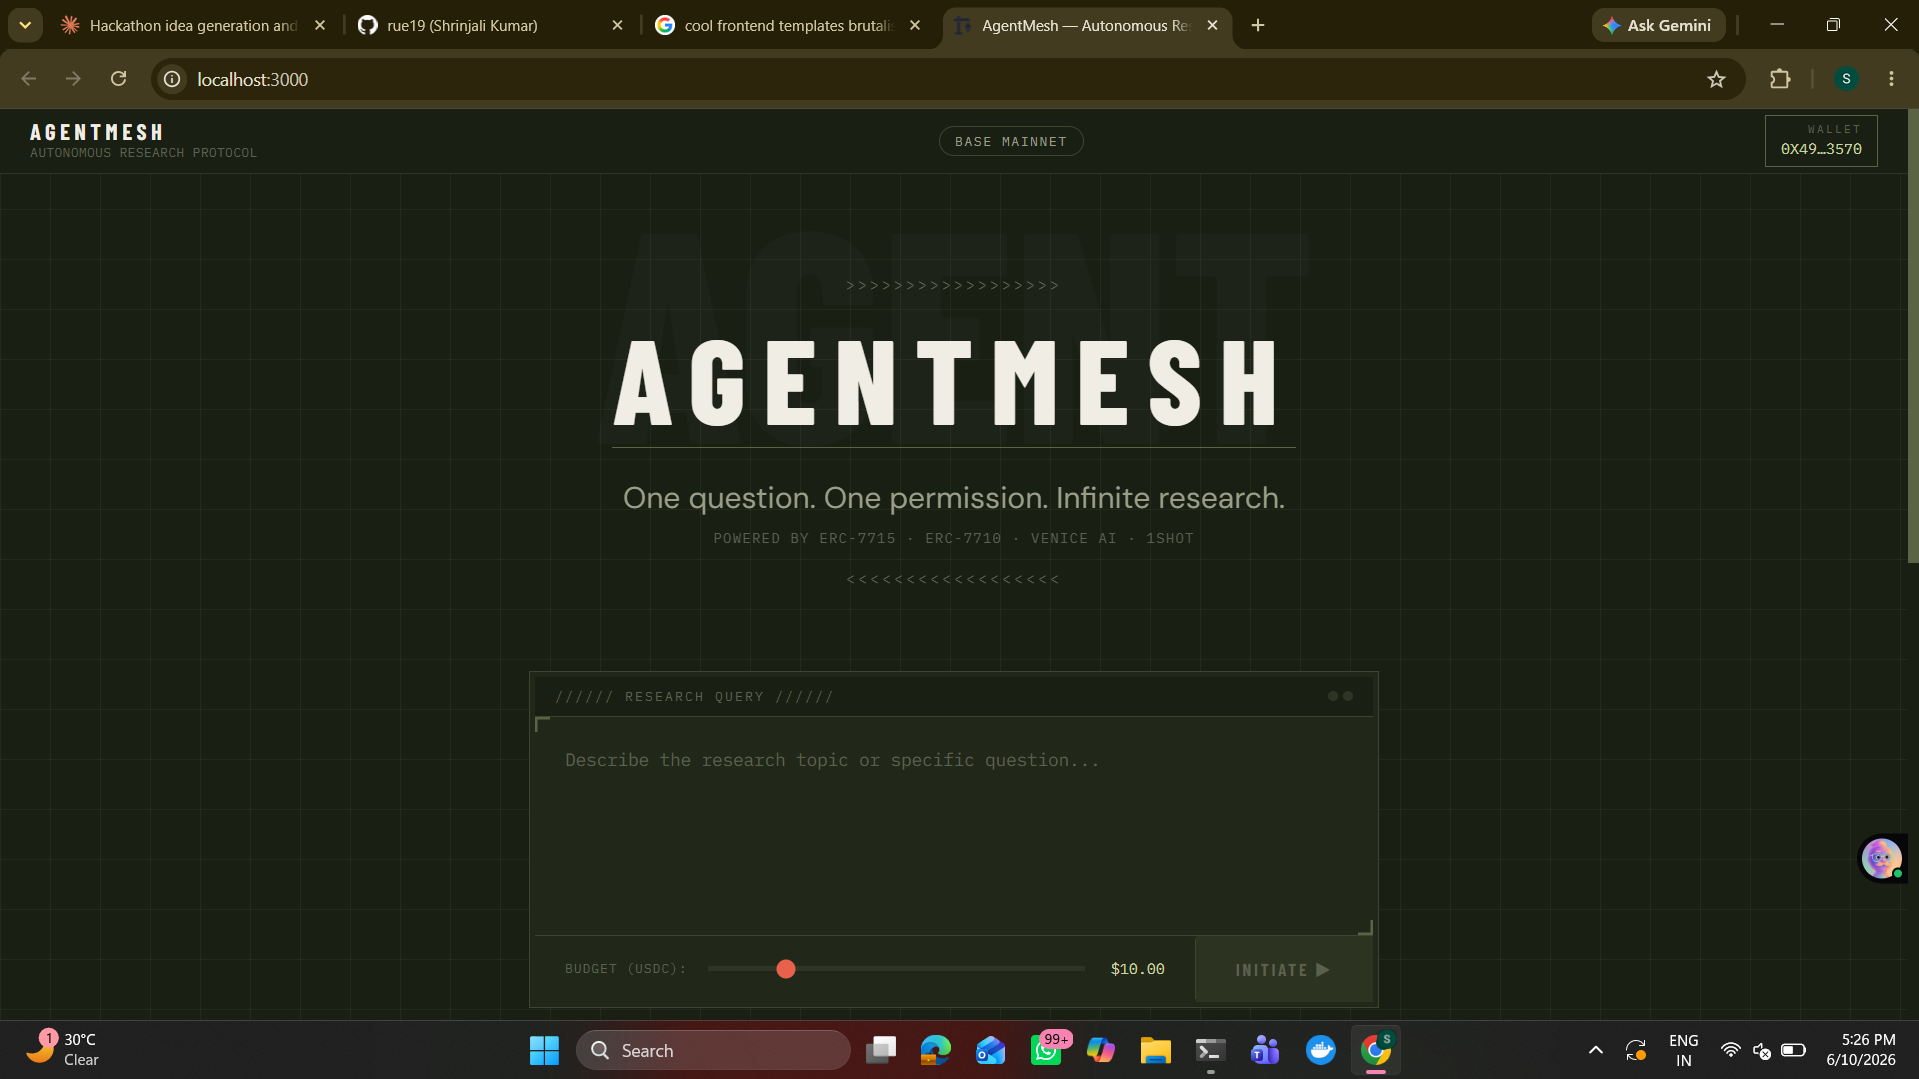1919x1079 pixels.
Task: Open Wi-Fi network settings tray icon
Action: (1730, 1050)
